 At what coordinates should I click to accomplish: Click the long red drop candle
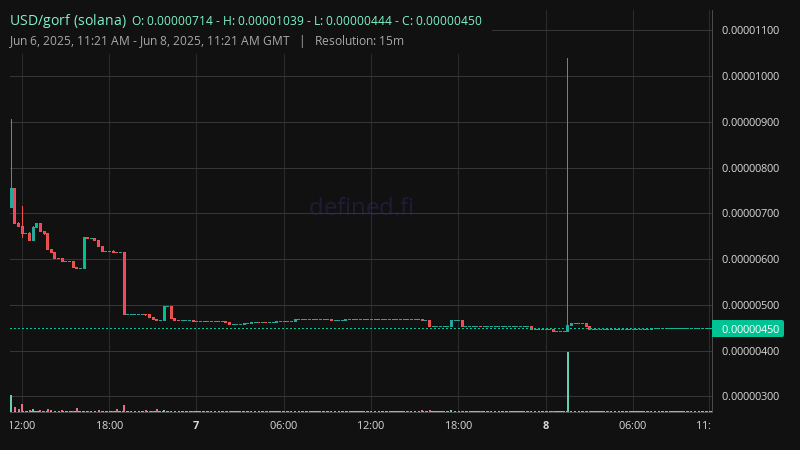[124, 283]
